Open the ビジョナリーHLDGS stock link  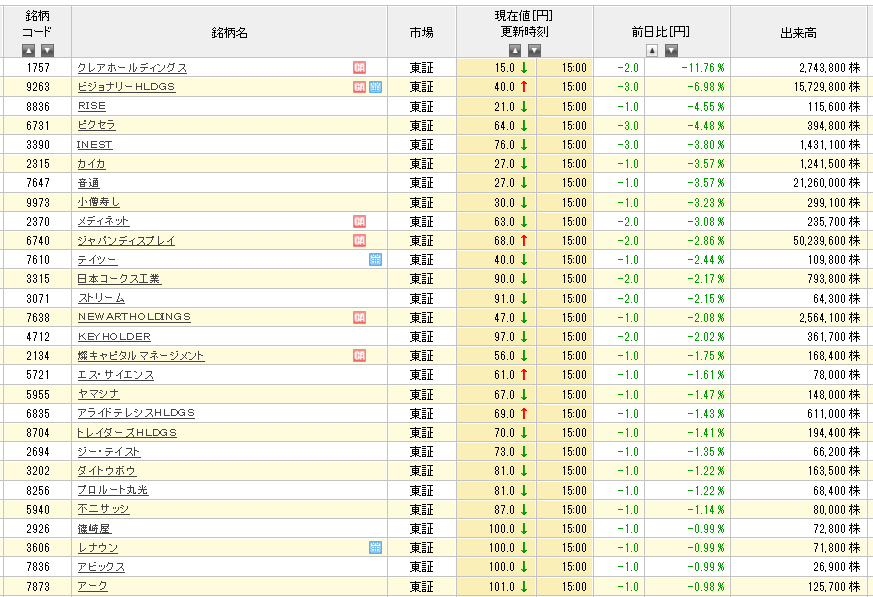point(126,87)
